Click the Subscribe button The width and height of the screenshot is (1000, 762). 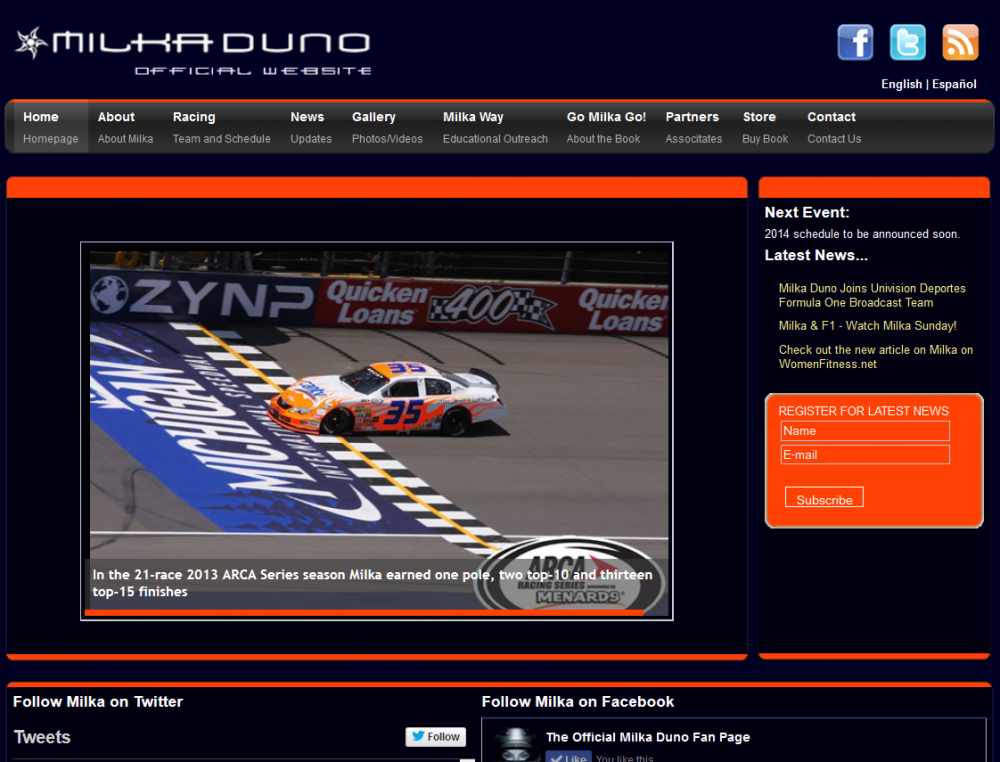point(824,497)
